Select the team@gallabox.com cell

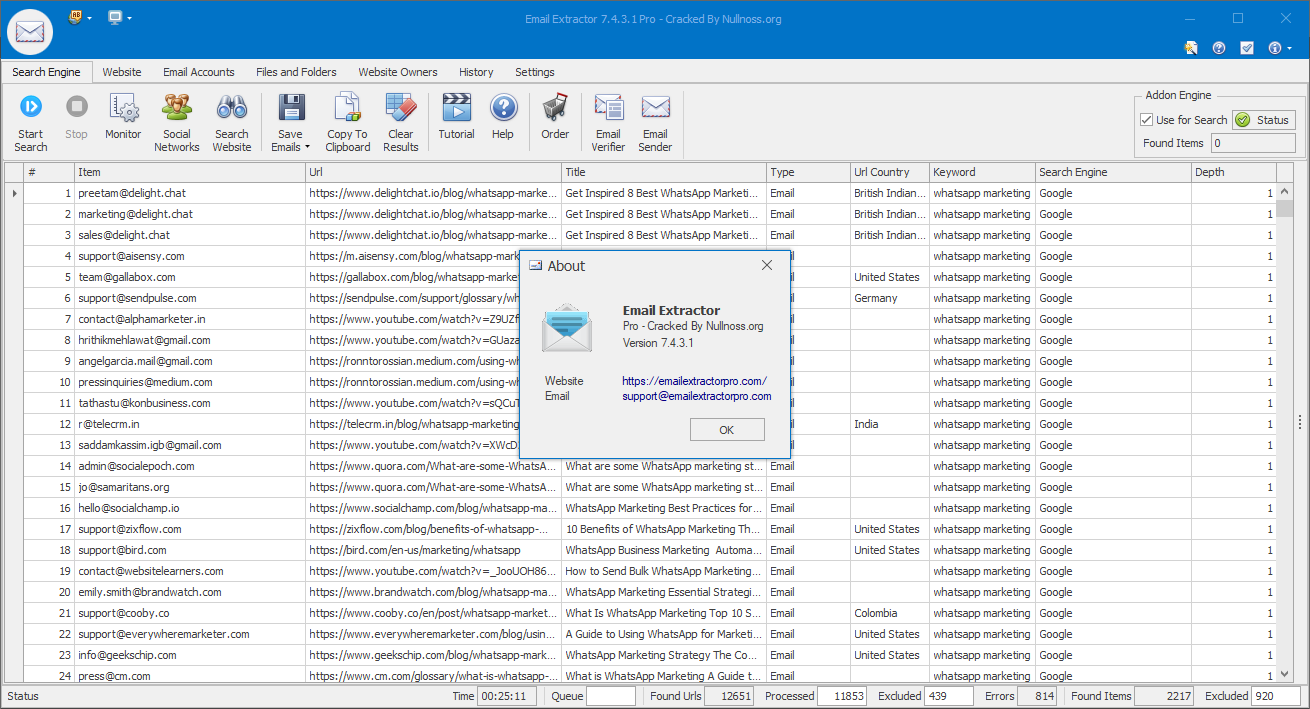click(x=190, y=277)
